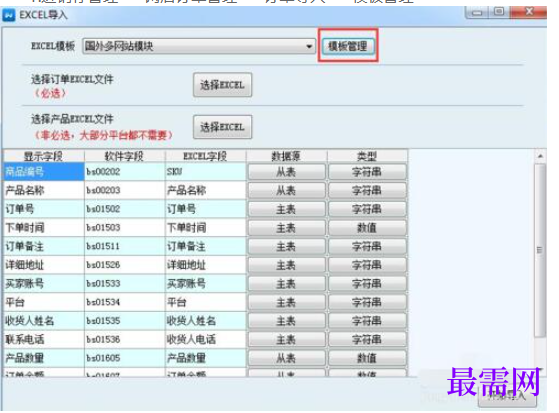The height and width of the screenshot is (413, 559).
Task: Click the bs00202 software field cell
Action: point(125,172)
